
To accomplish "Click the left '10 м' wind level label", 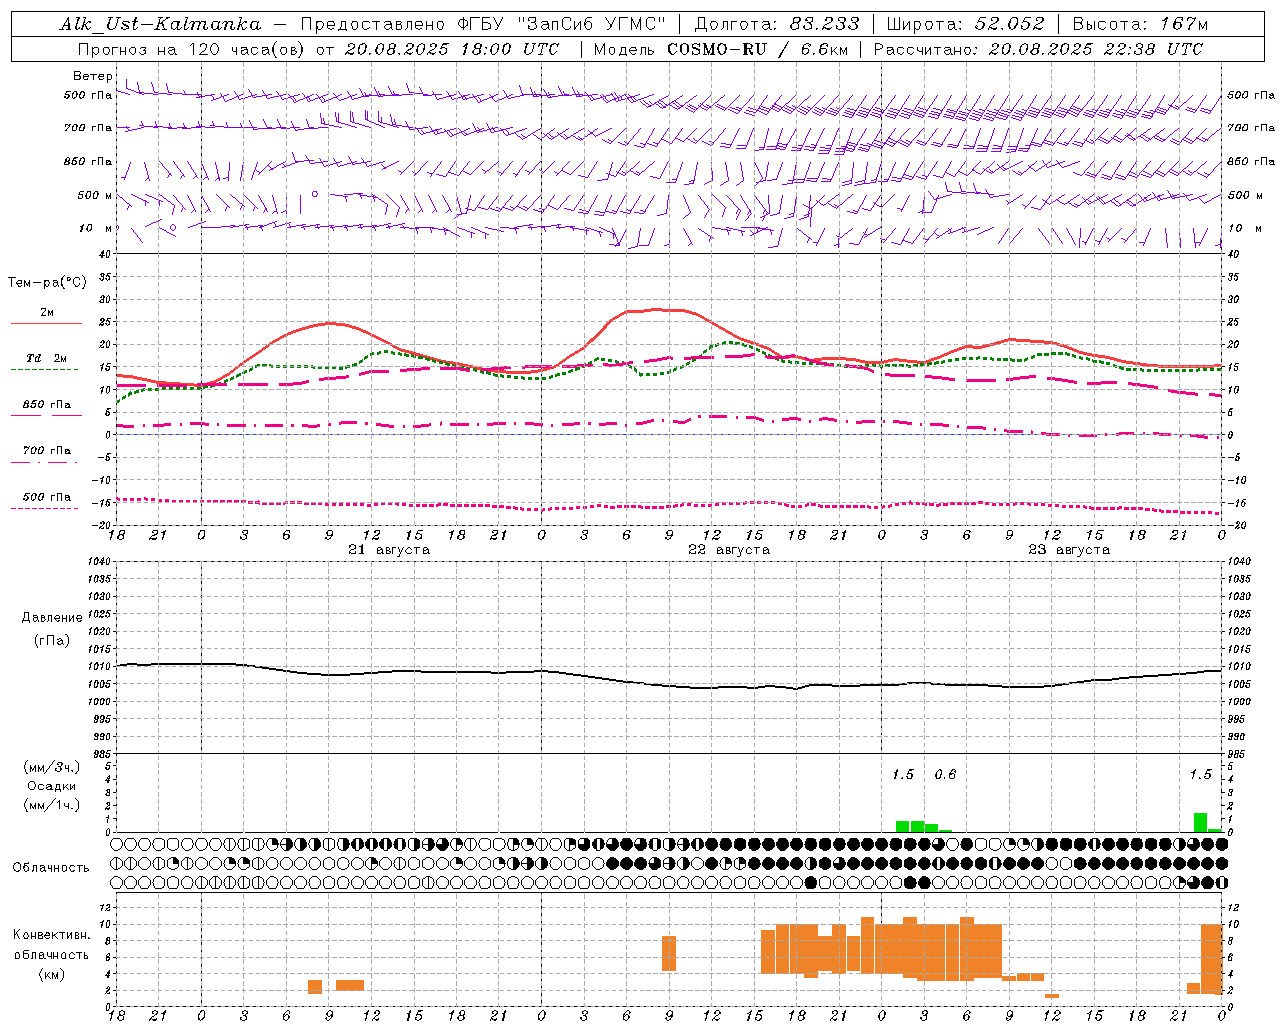I will tap(95, 228).
